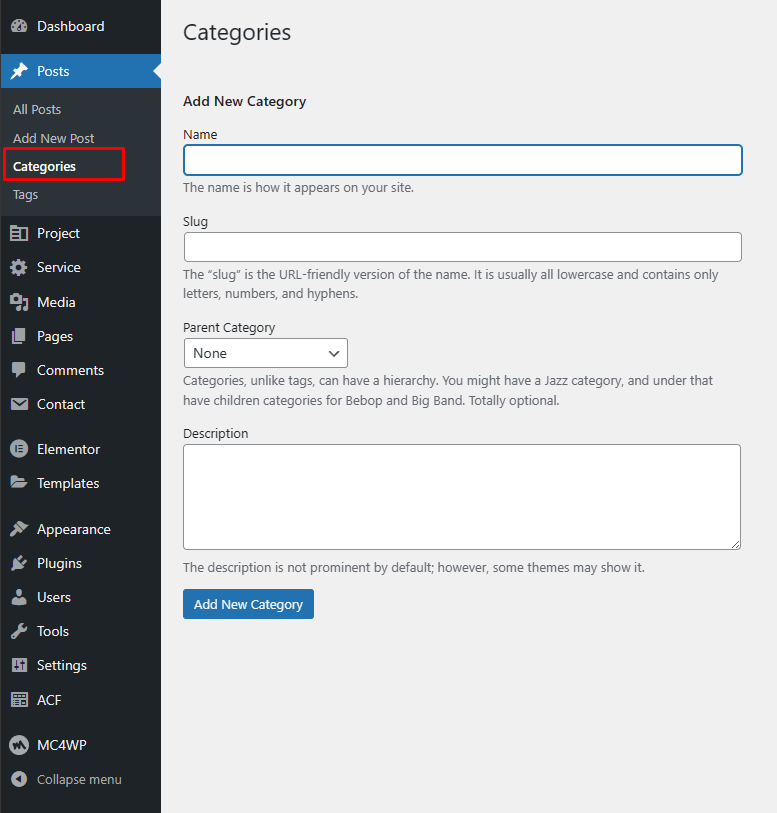Click the Tools wrench icon
This screenshot has width=777, height=813.
[19, 631]
